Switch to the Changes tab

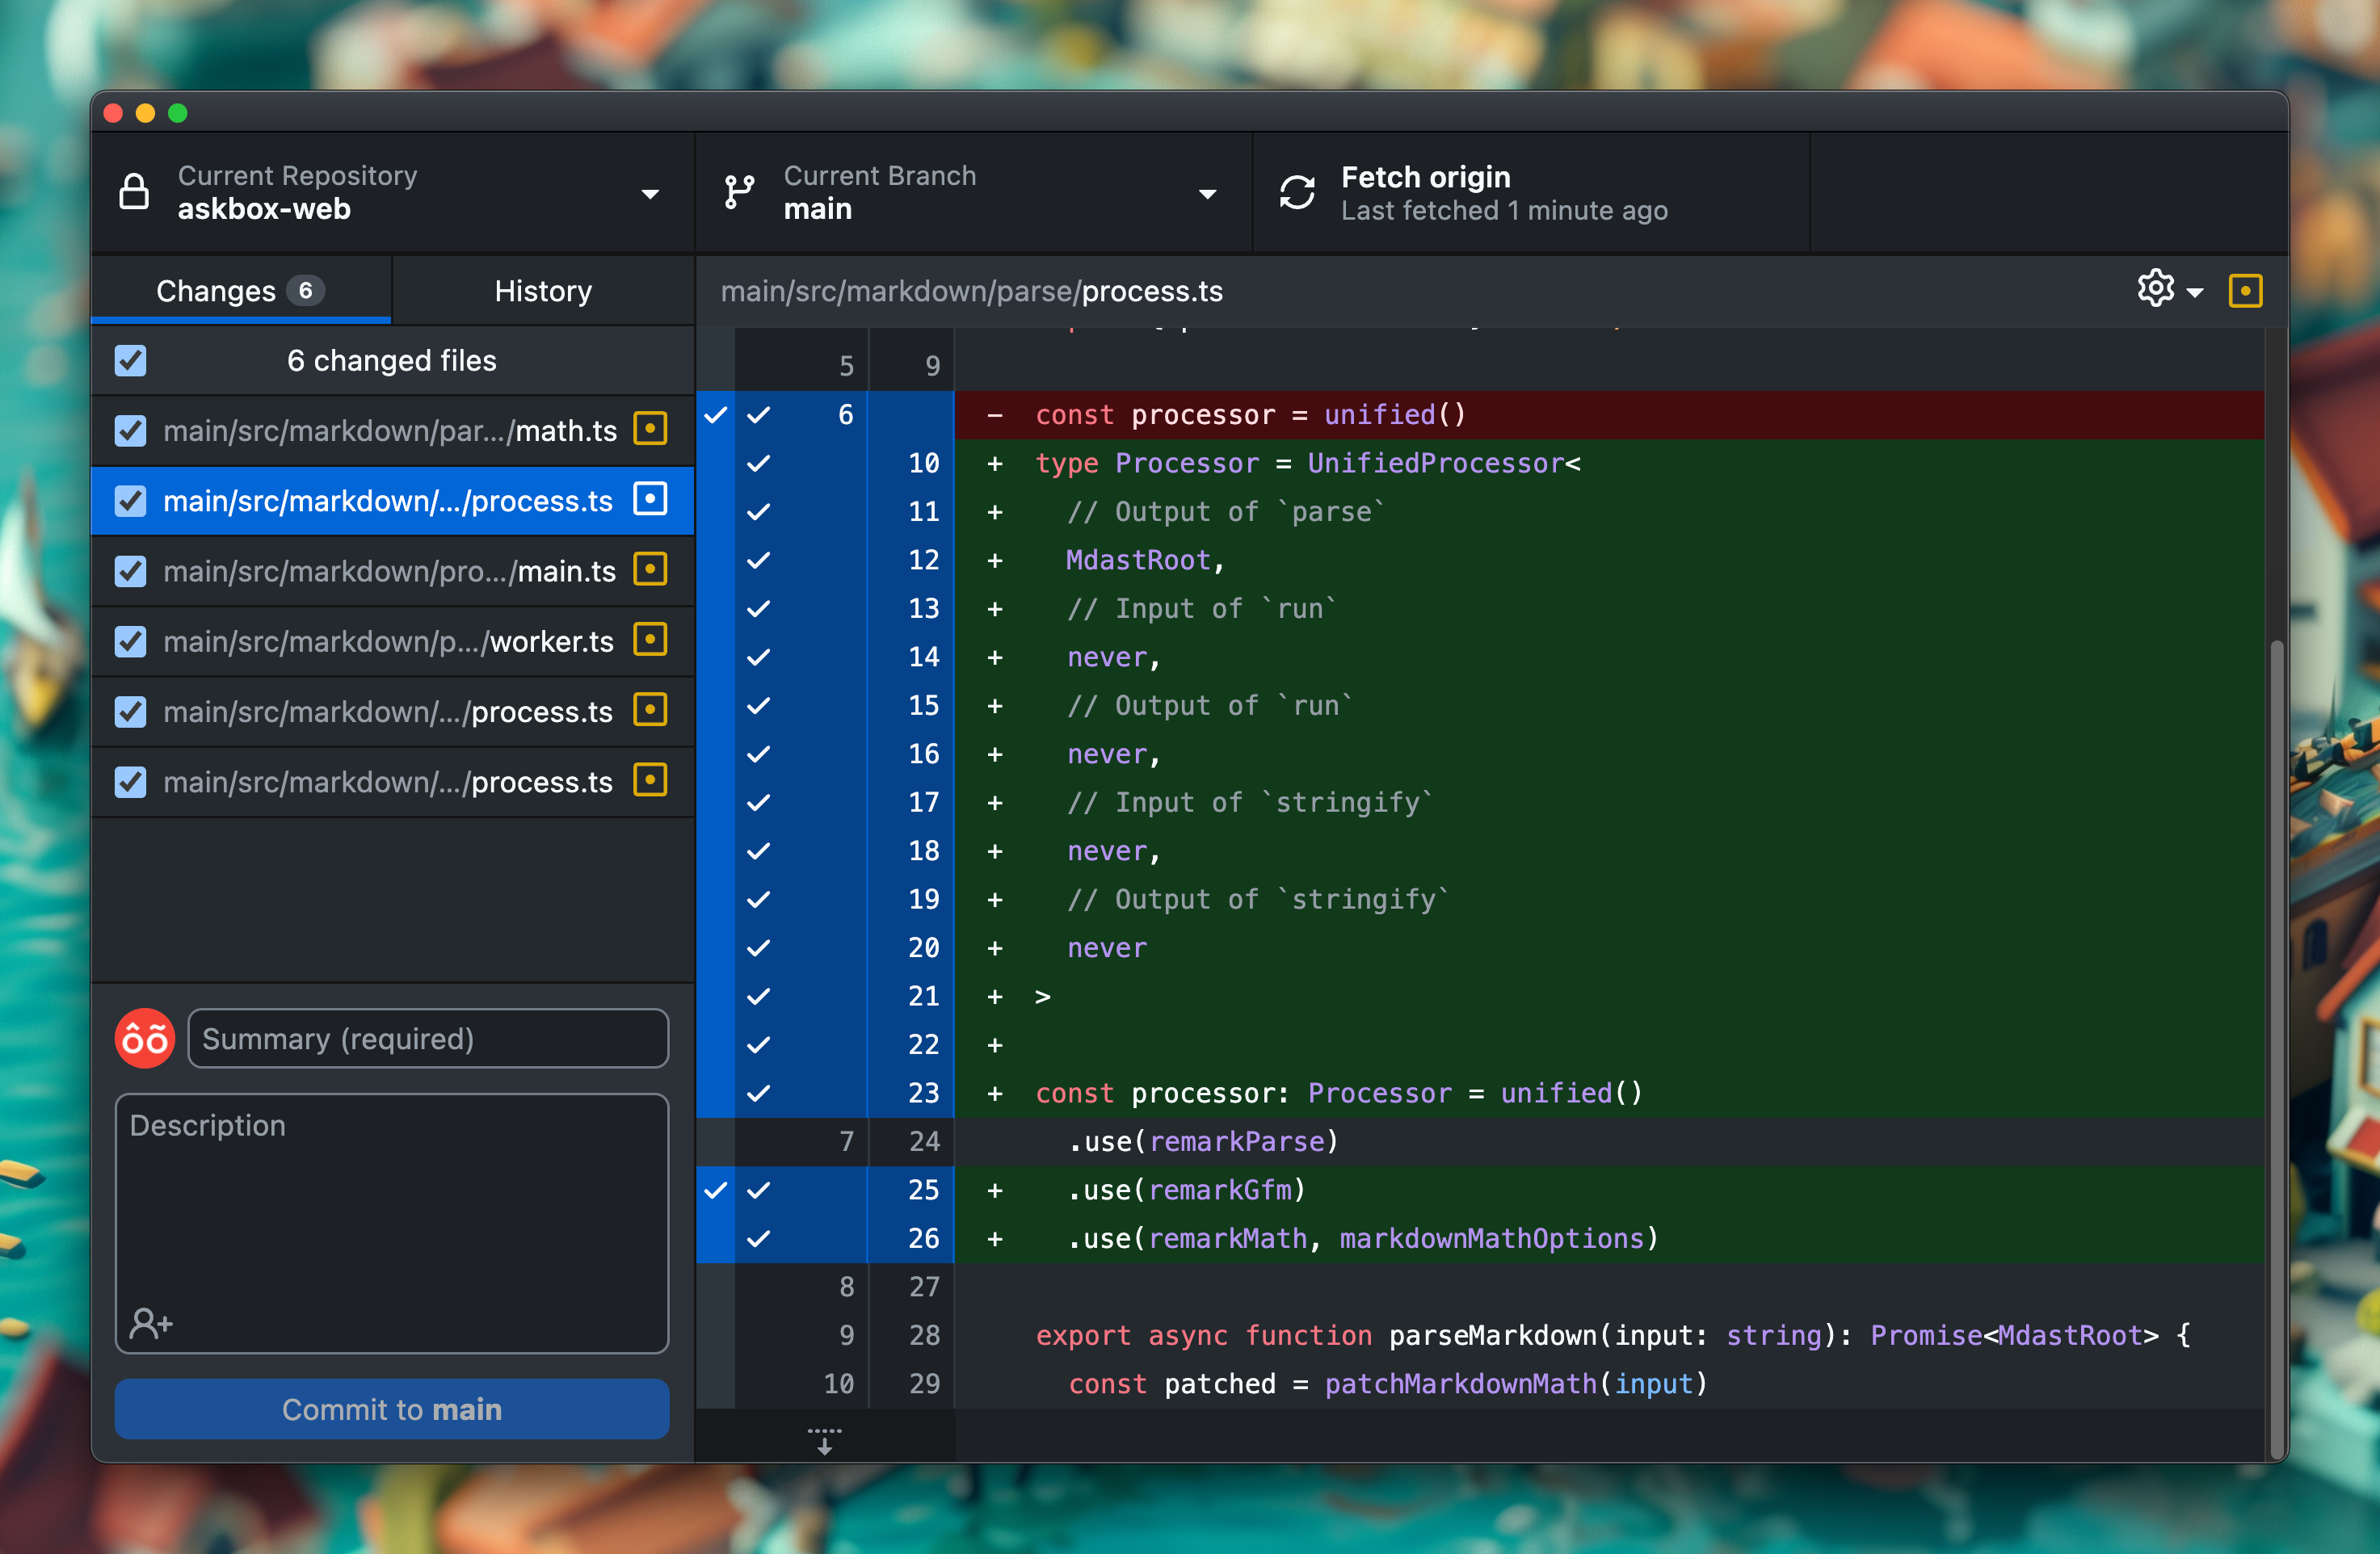(x=241, y=290)
